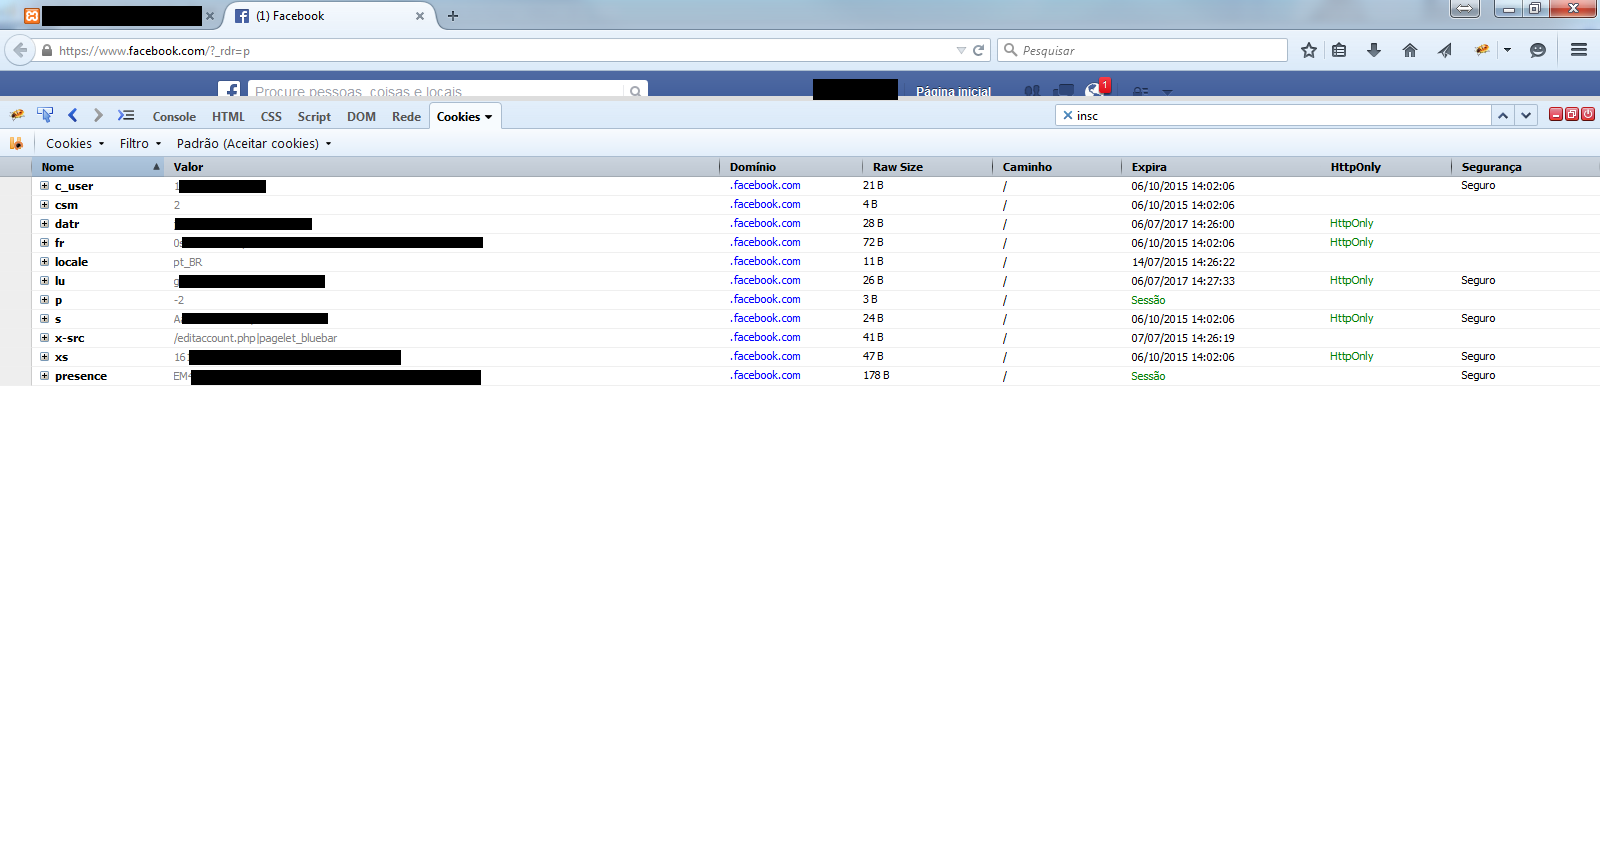Expand the xs cookie row
This screenshot has height=860, width=1600.
[44, 357]
